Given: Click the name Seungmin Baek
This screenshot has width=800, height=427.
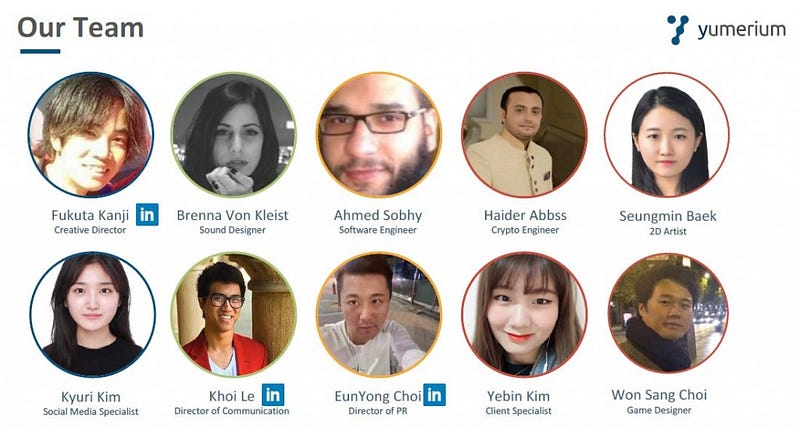Looking at the screenshot, I should point(668,216).
